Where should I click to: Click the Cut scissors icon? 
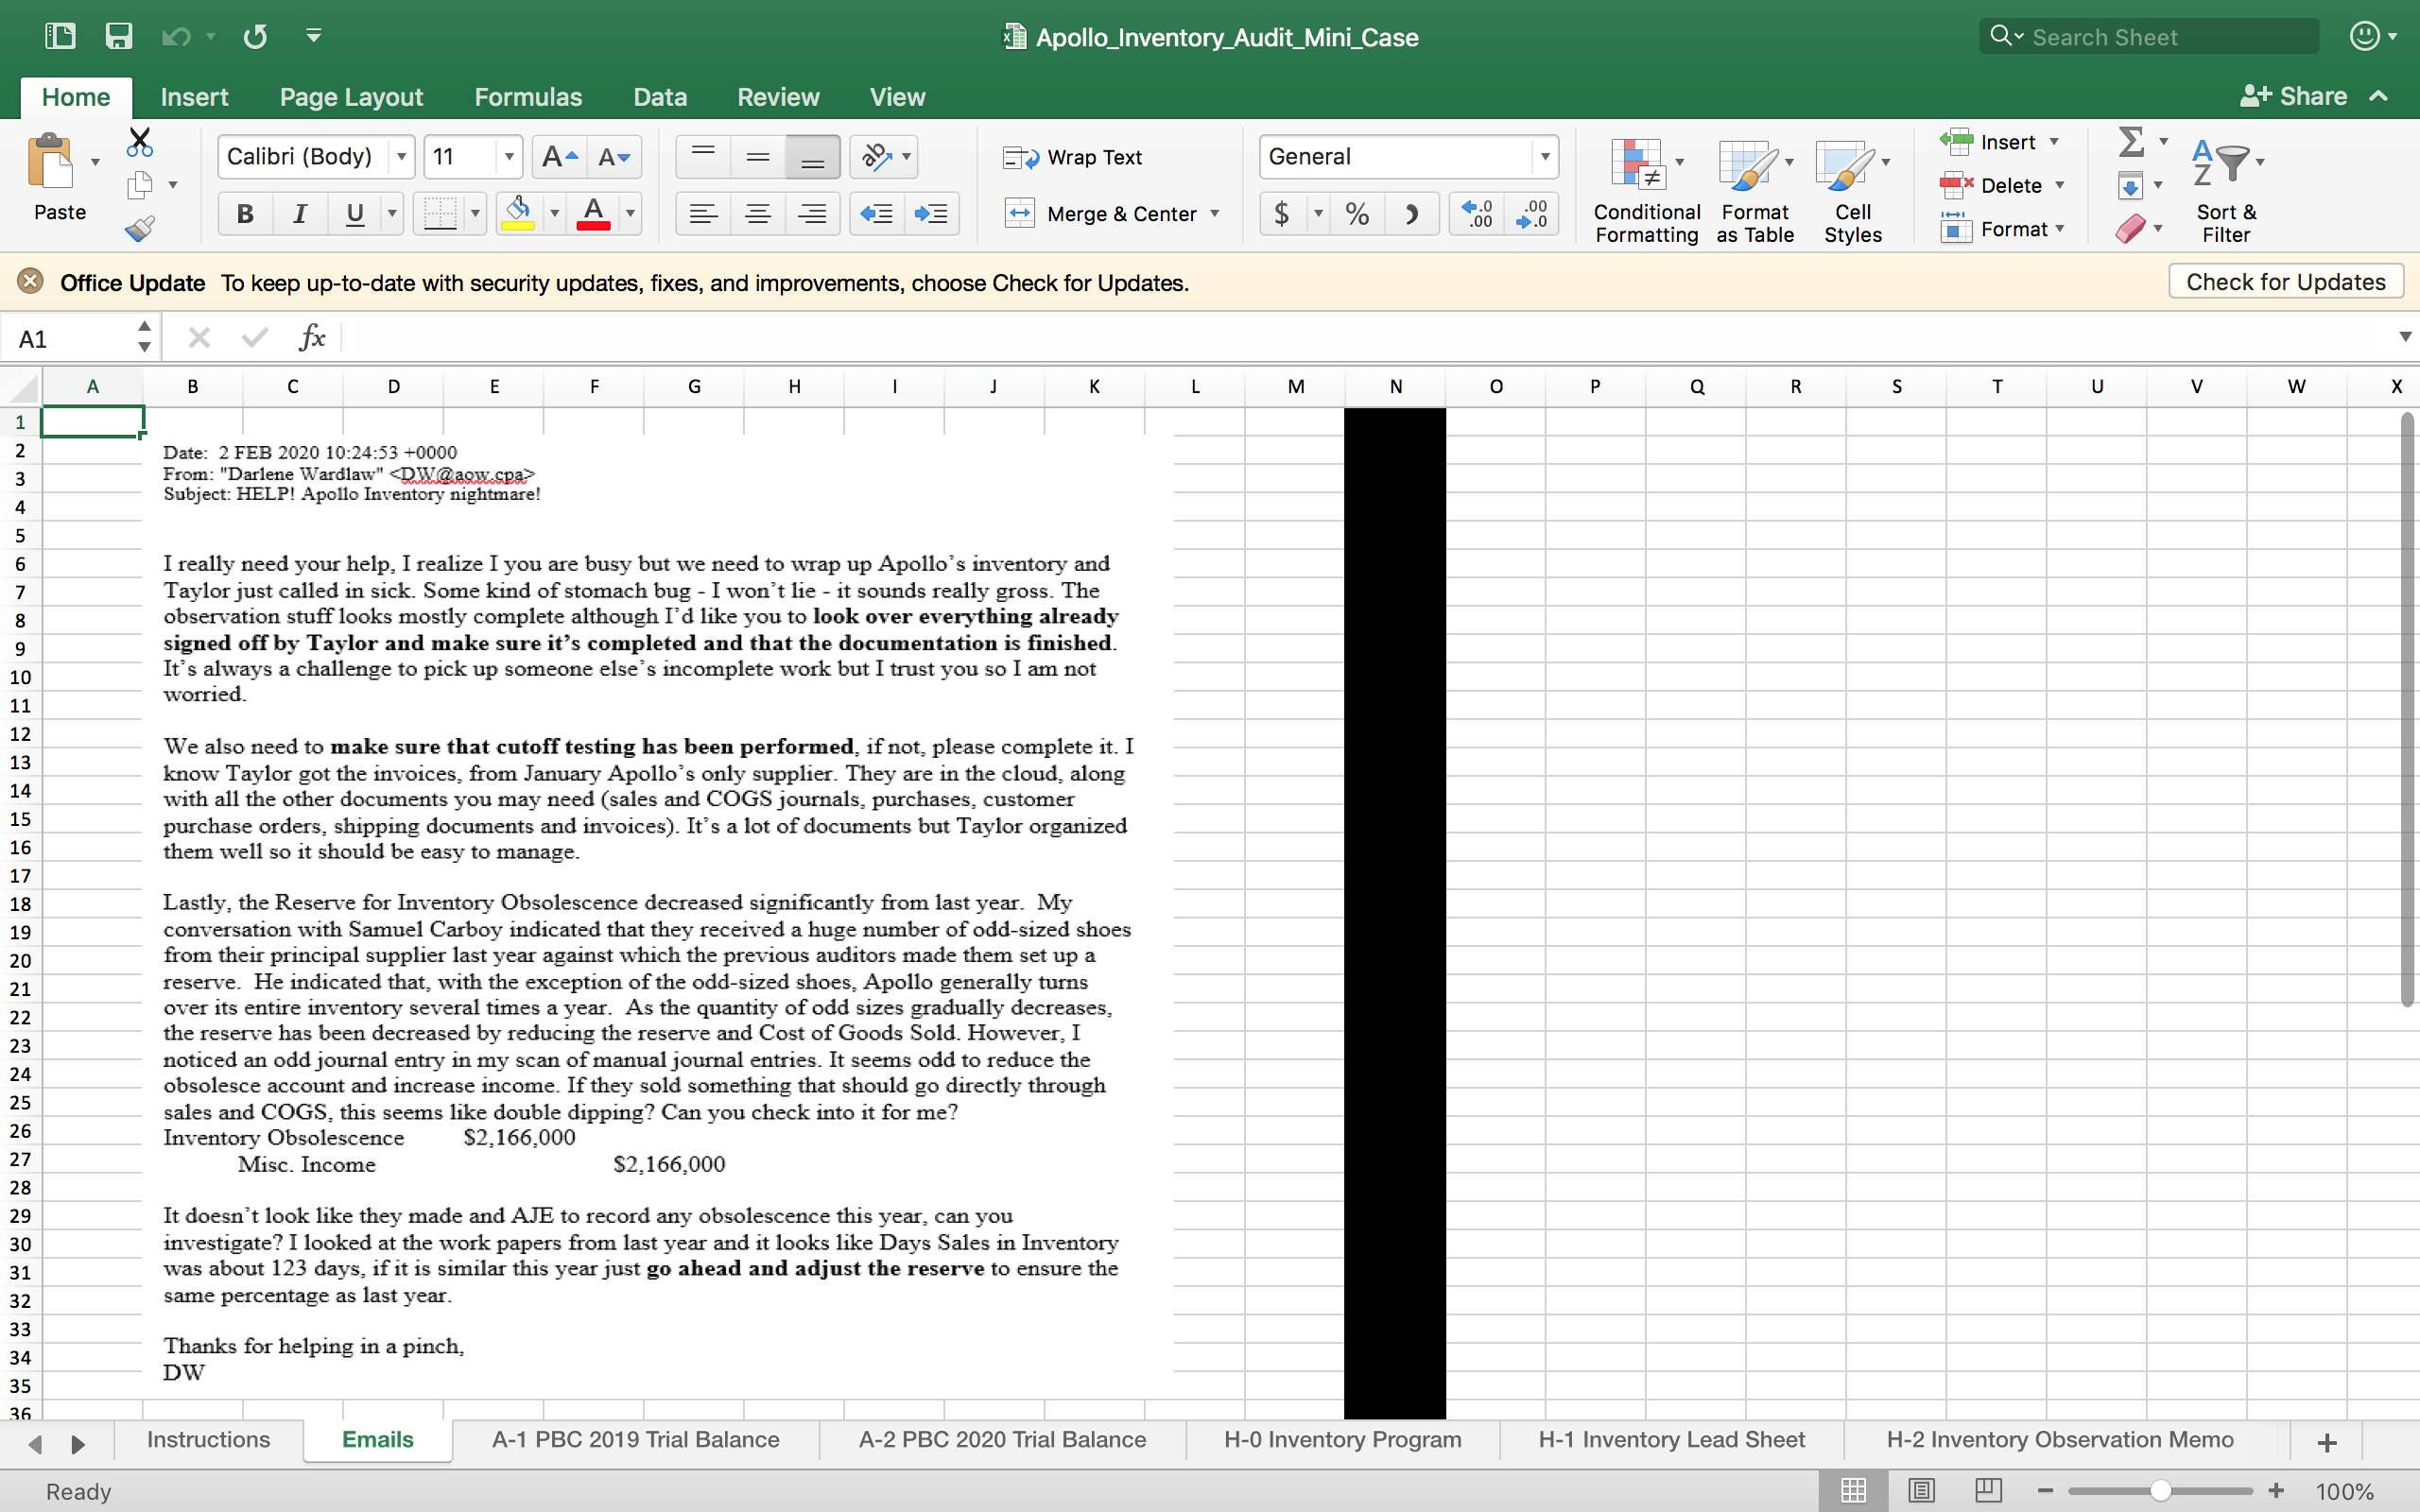140,142
